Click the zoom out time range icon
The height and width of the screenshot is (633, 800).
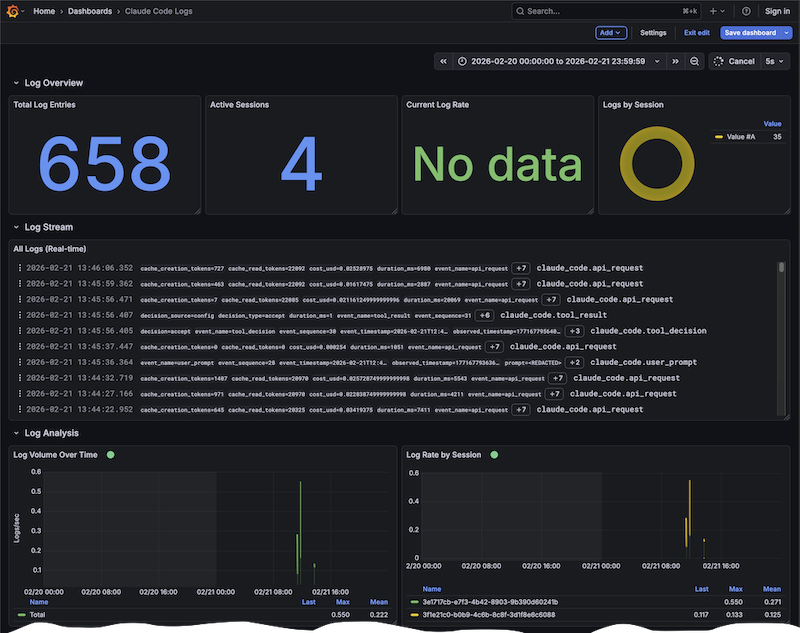pos(695,61)
